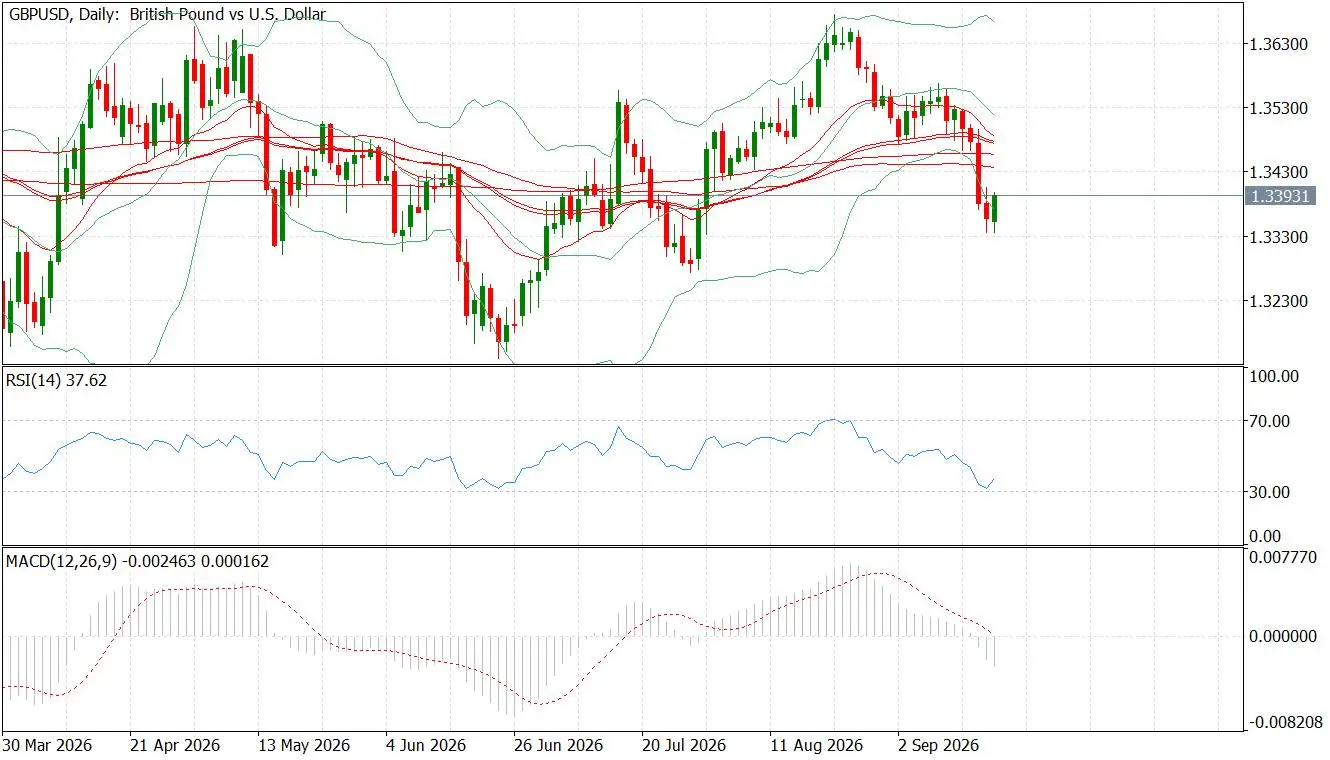Screen dimensions: 1330x760
Task: Click the 2 Sep 2026 date label
Action: pyautogui.click(x=939, y=746)
